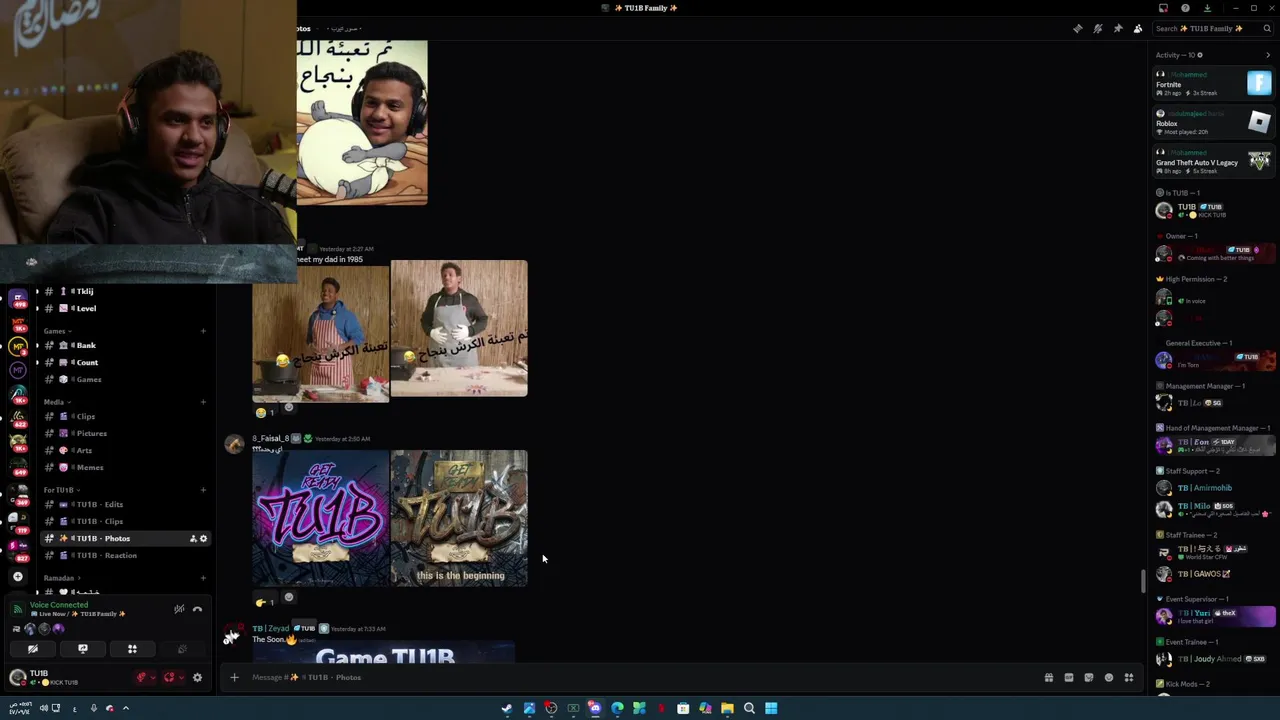
Task: Click the Message TU1B - Photos input field
Action: coord(640,677)
